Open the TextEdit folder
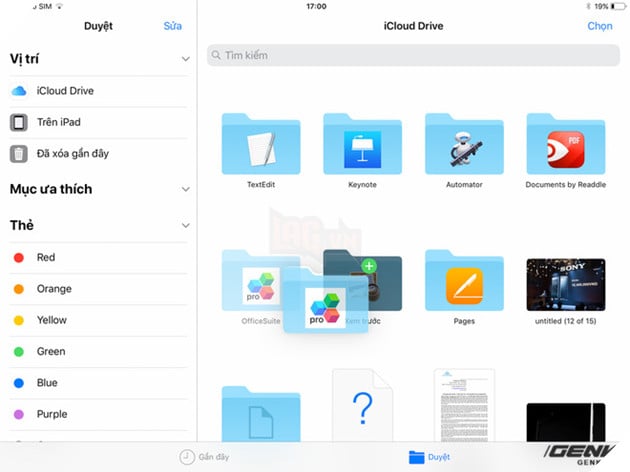This screenshot has height=472, width=630. (261, 145)
